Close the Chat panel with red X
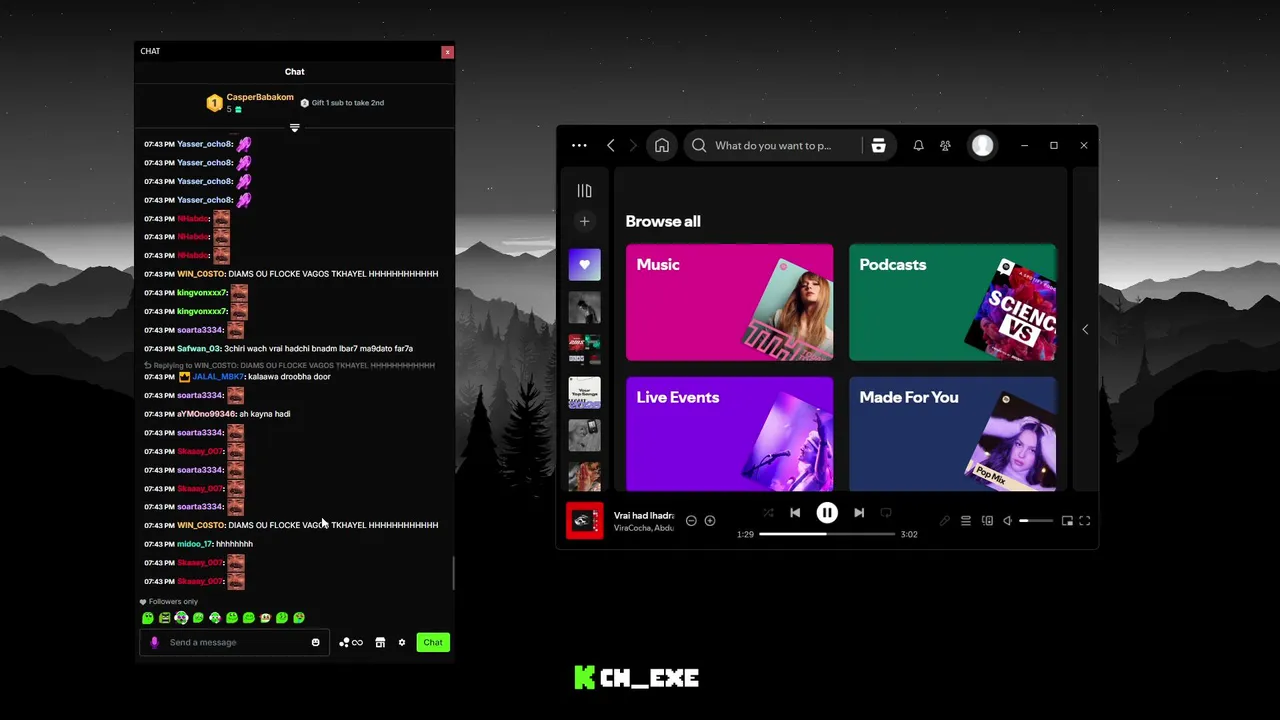The image size is (1280, 720). click(447, 52)
